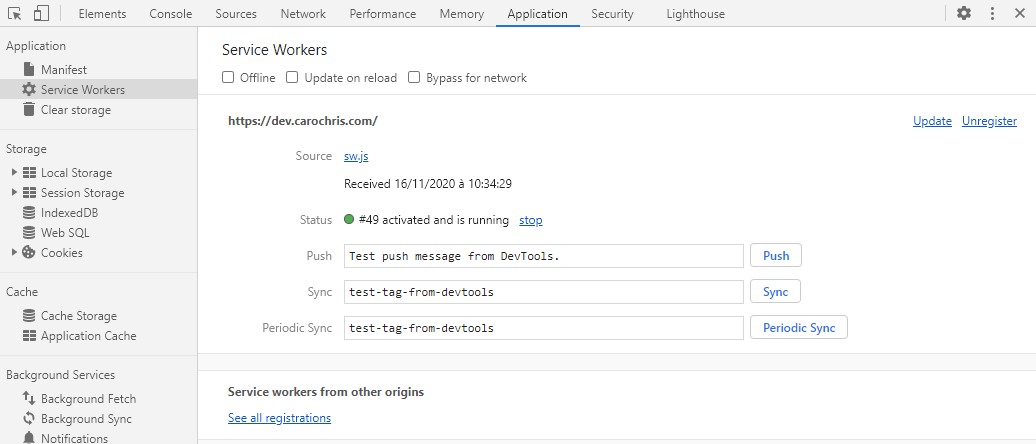Expand the Session Storage tree node

(15, 192)
